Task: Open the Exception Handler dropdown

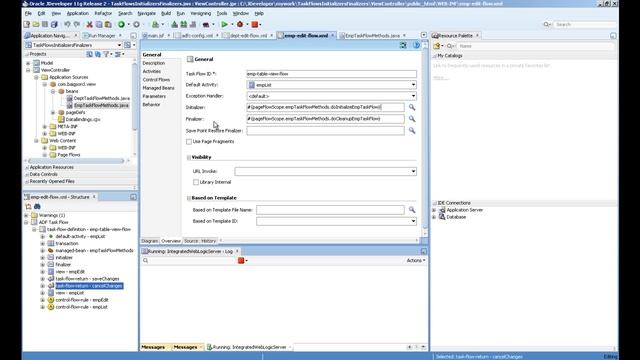Action: 413,96
